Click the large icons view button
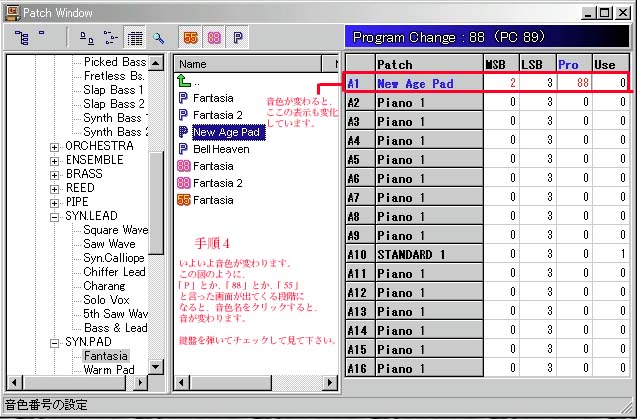 click(87, 38)
